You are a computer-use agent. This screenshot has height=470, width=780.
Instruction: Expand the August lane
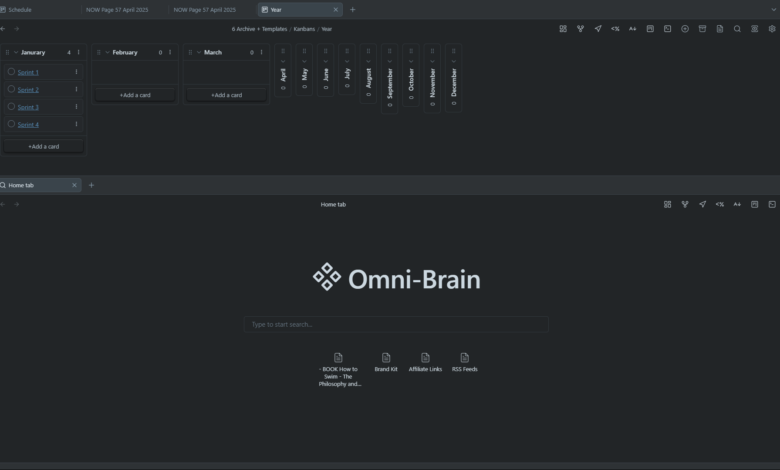(368, 62)
